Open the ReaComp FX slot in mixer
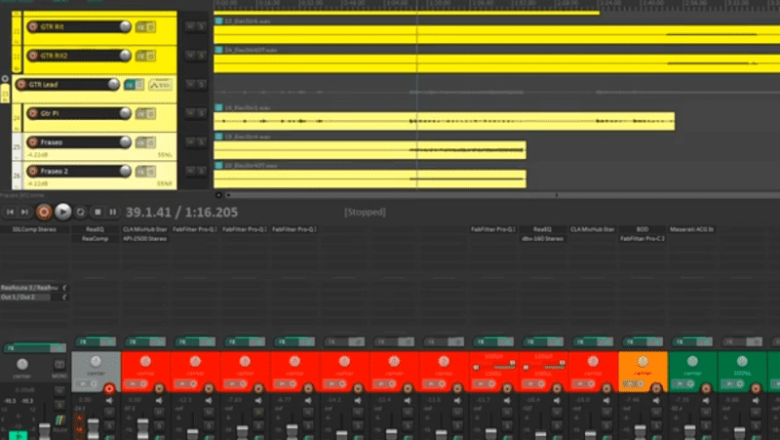Screen dimensions: 780x440 95,239
